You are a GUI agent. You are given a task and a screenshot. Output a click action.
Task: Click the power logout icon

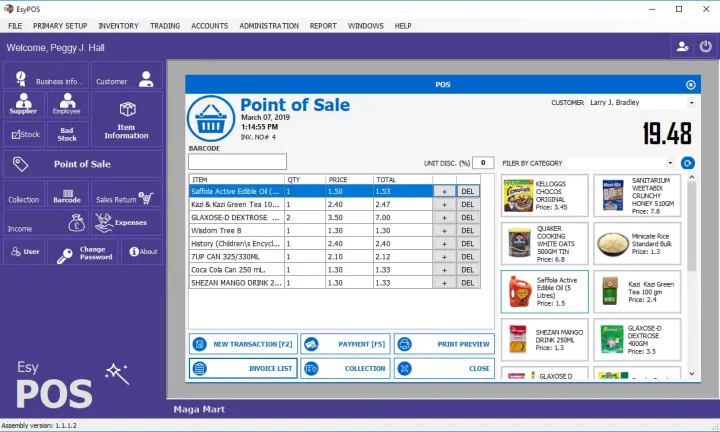tap(705, 47)
